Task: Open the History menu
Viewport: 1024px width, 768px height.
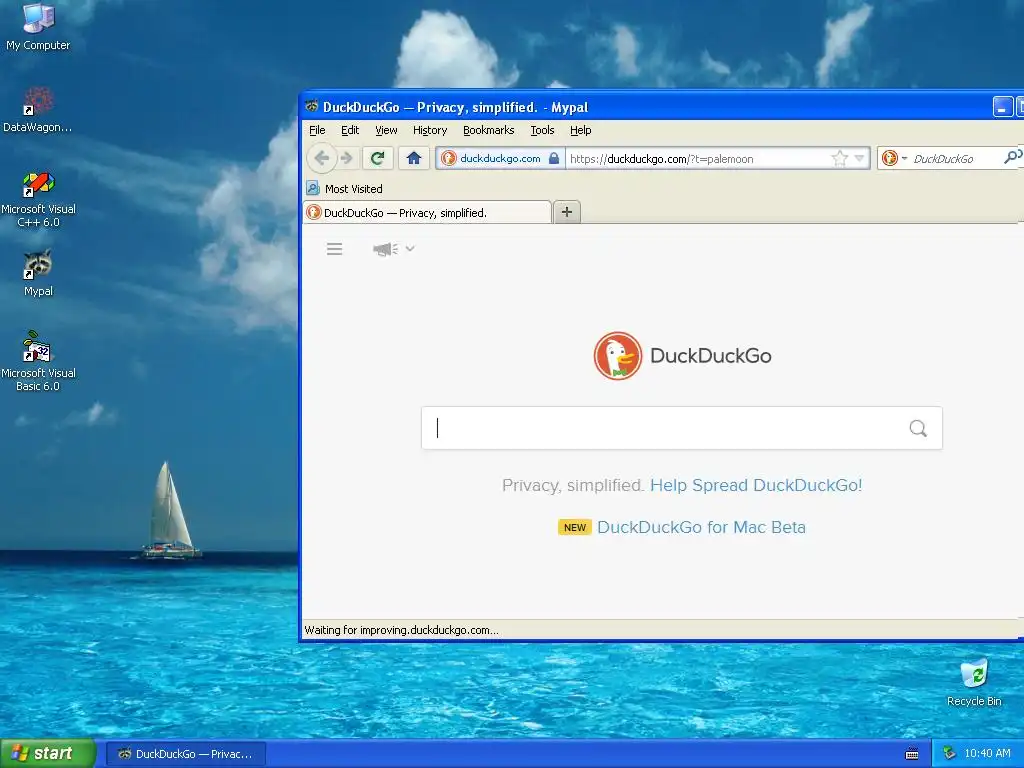Action: 430,130
